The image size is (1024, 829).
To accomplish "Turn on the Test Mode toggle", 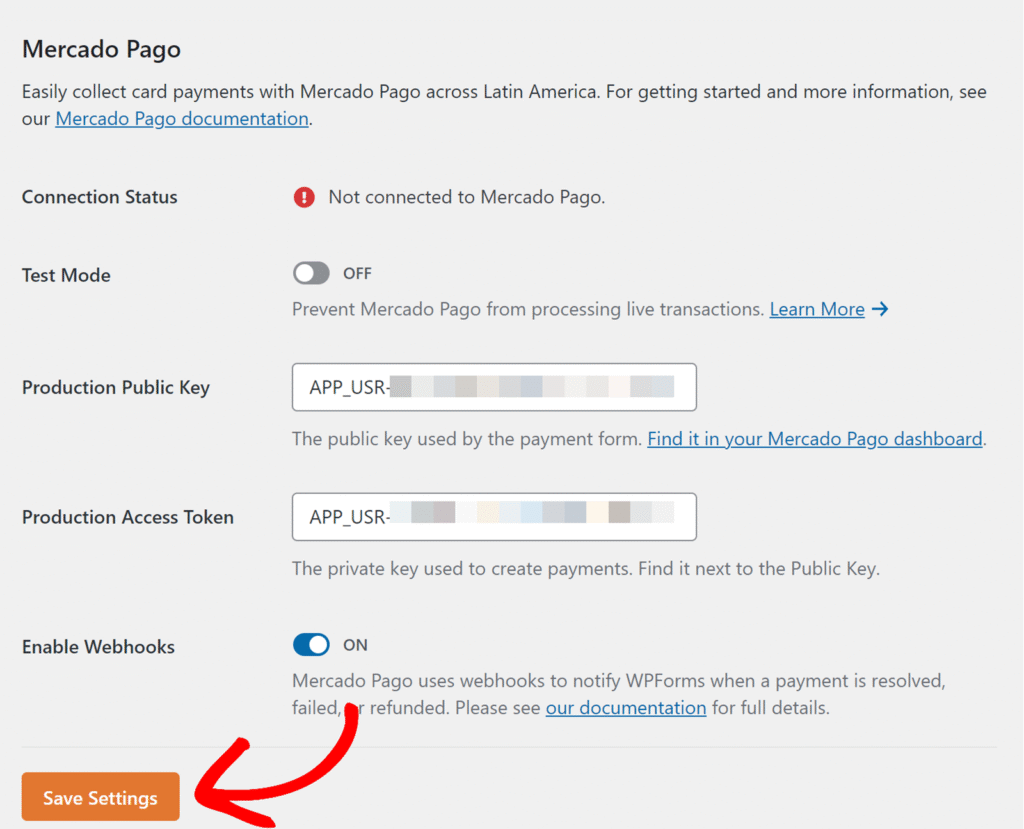I will pyautogui.click(x=311, y=273).
